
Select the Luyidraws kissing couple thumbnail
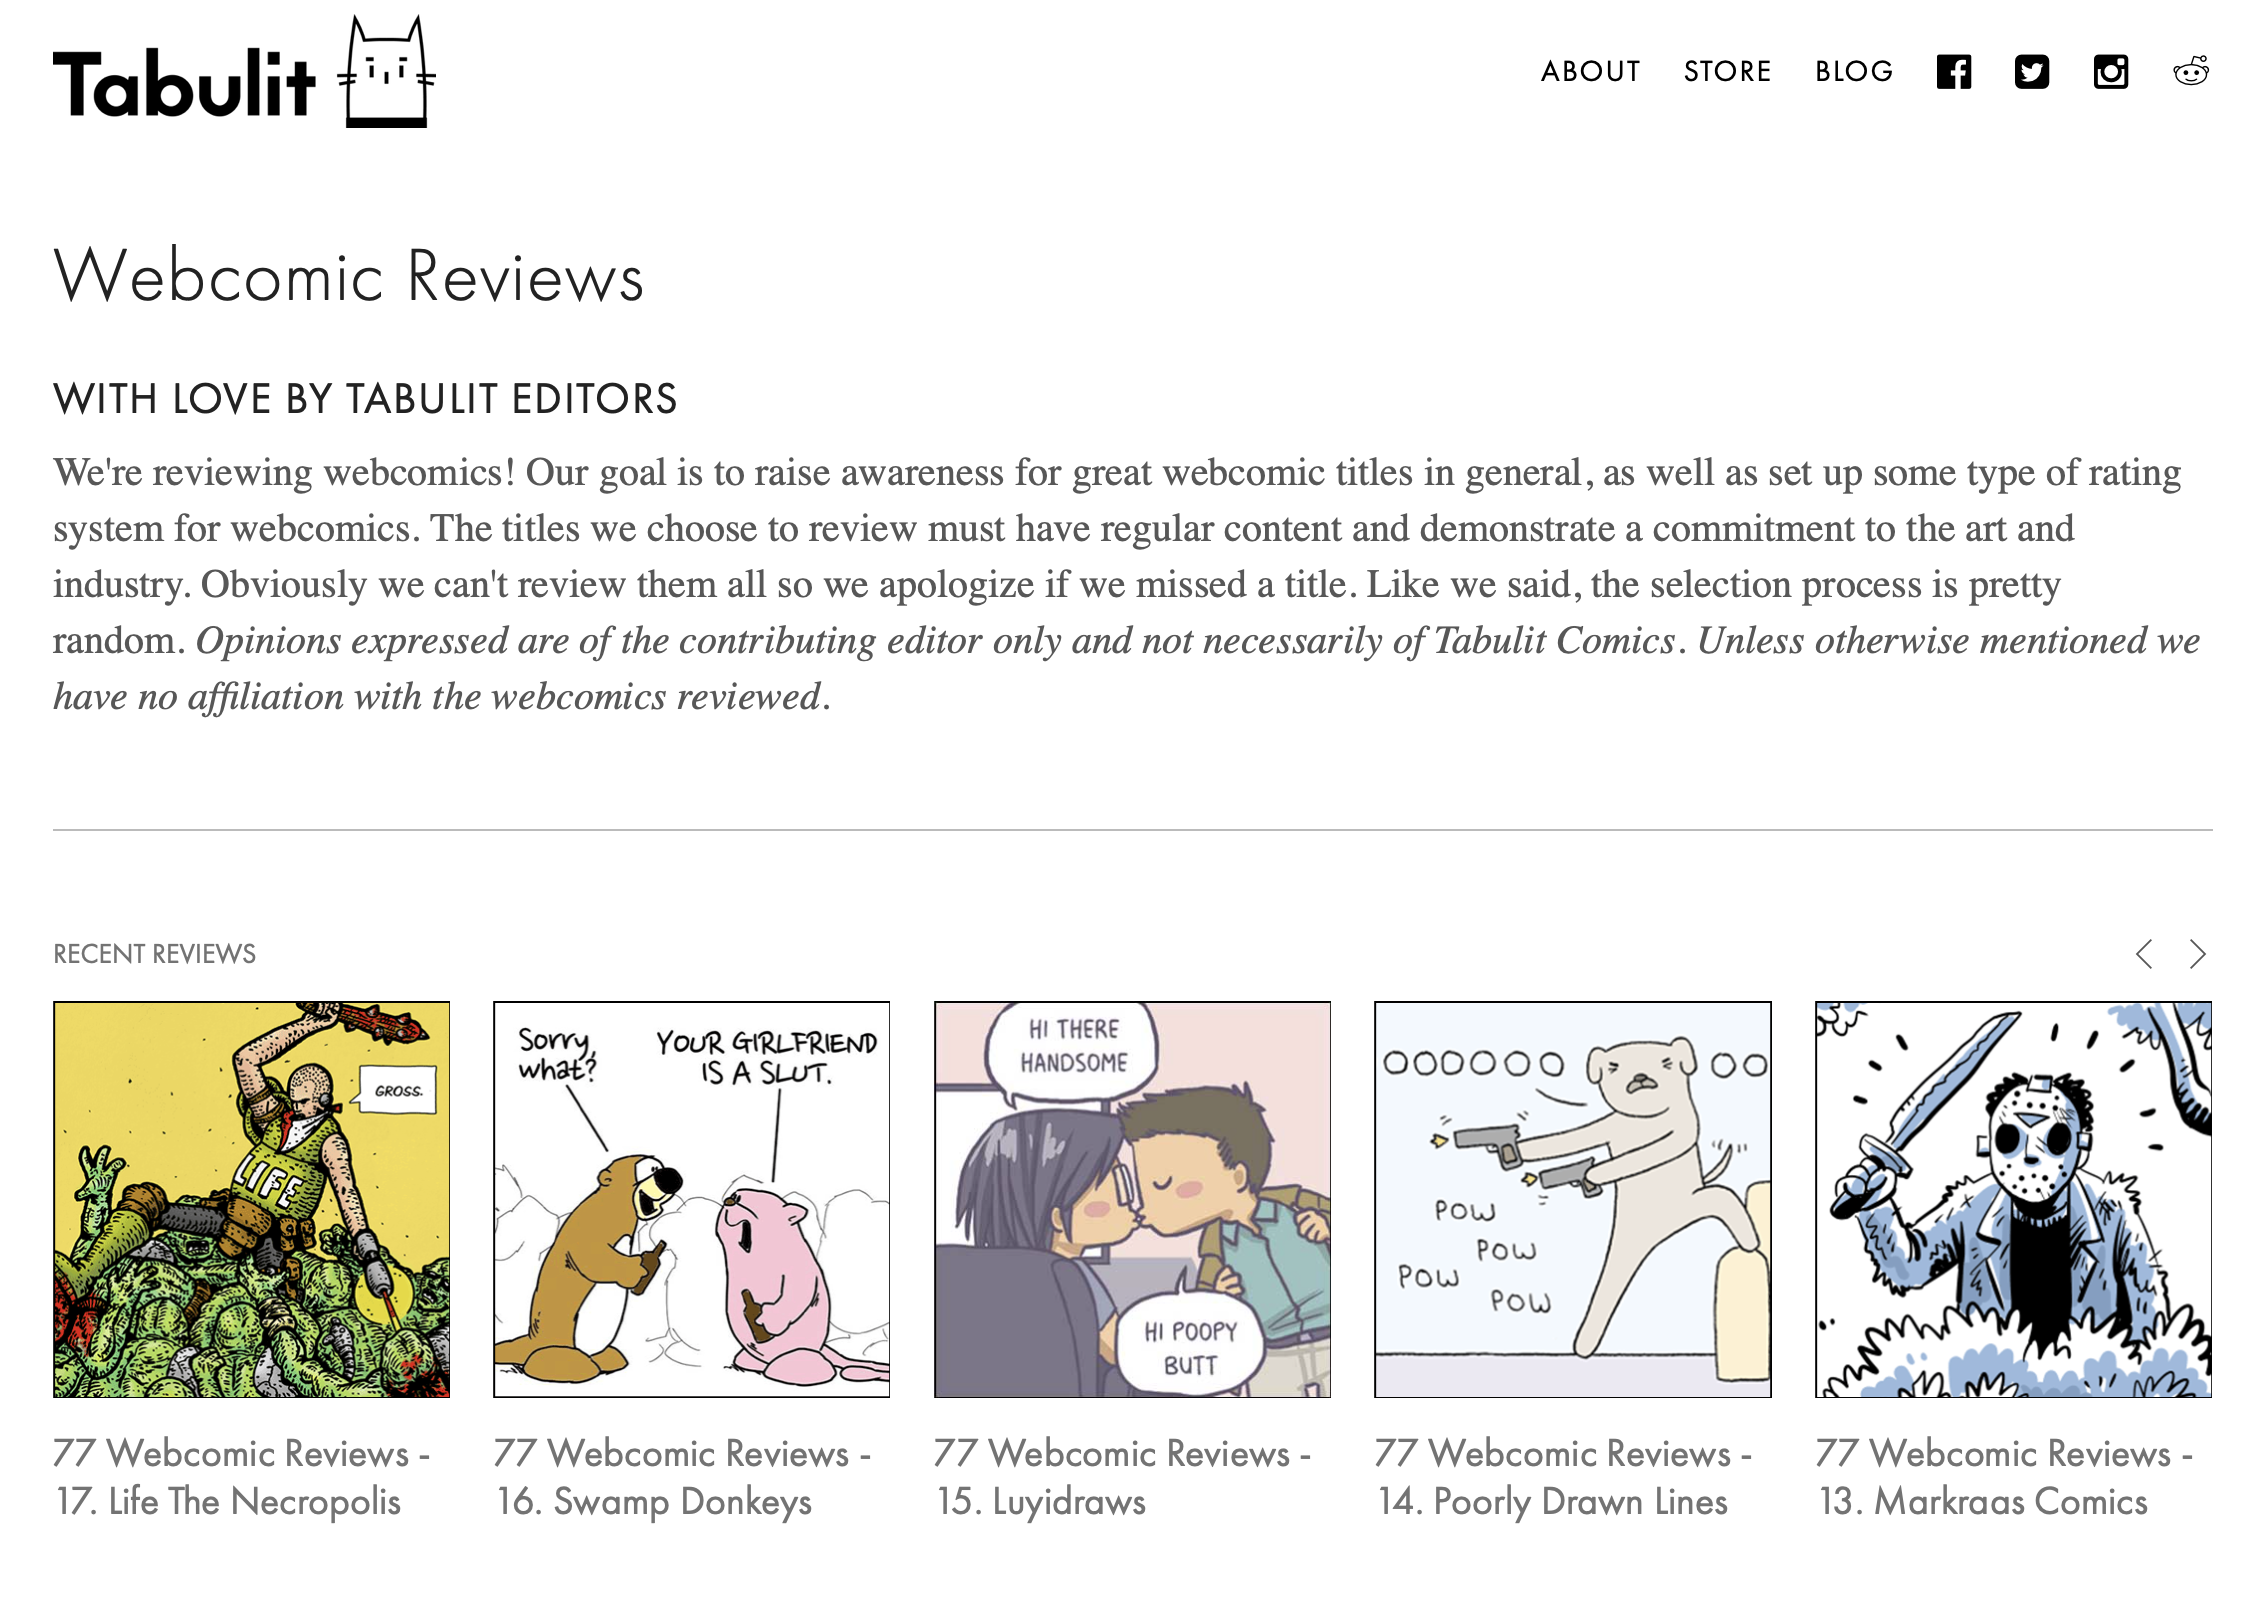1132,1199
